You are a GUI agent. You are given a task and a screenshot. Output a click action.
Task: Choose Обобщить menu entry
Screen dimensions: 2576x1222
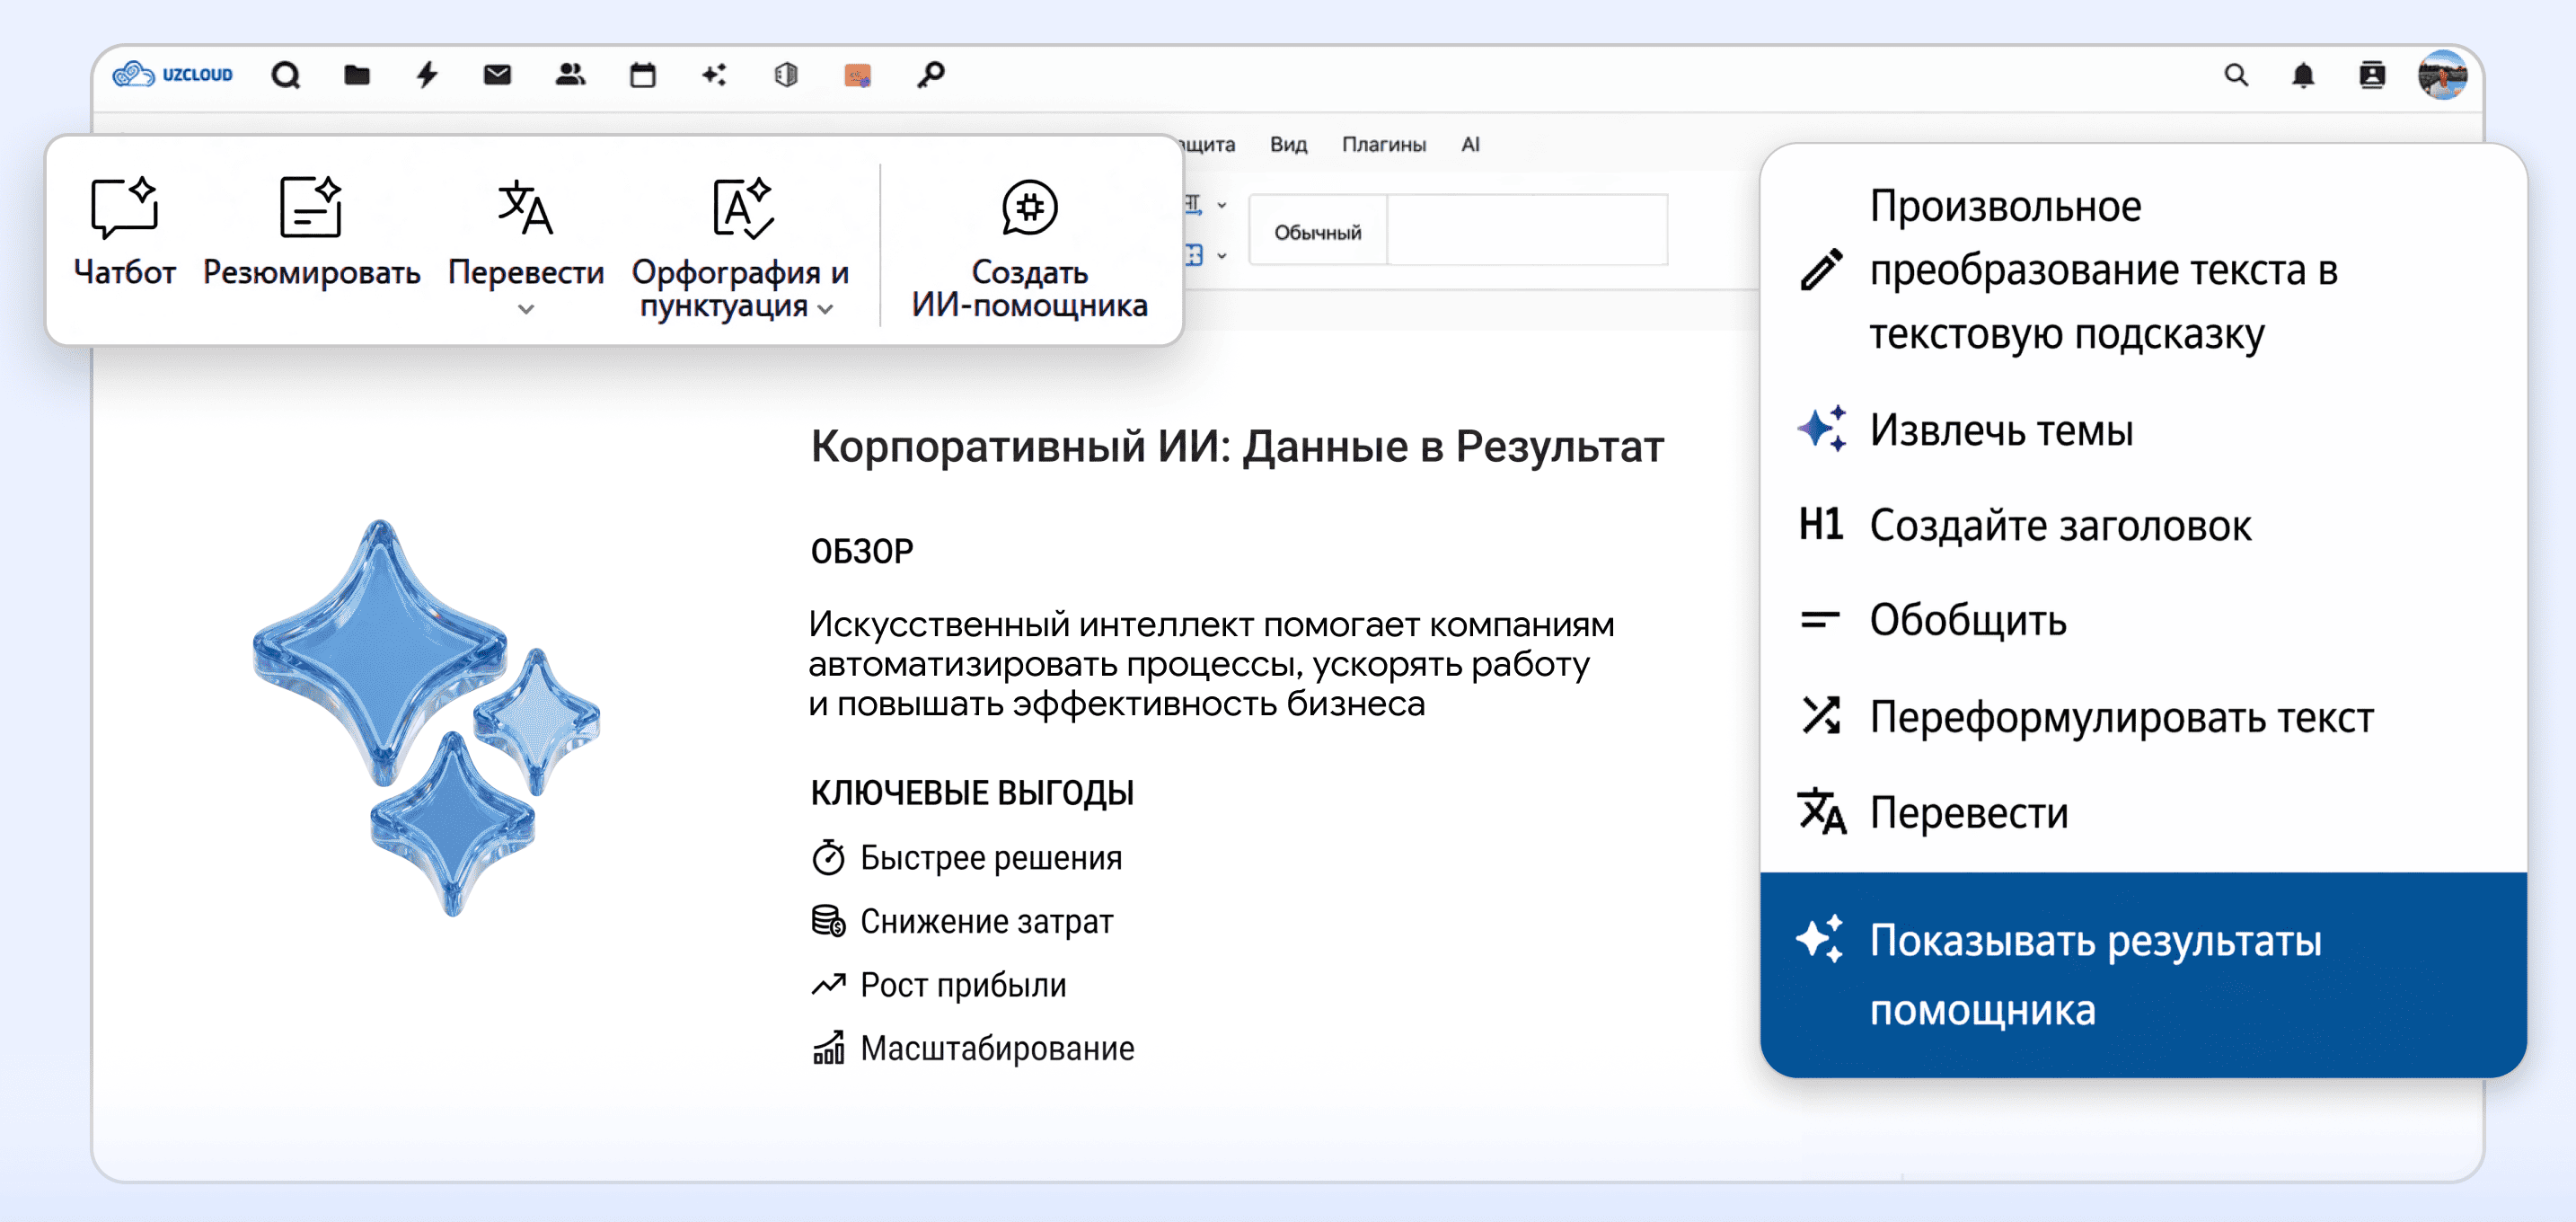point(2143,620)
